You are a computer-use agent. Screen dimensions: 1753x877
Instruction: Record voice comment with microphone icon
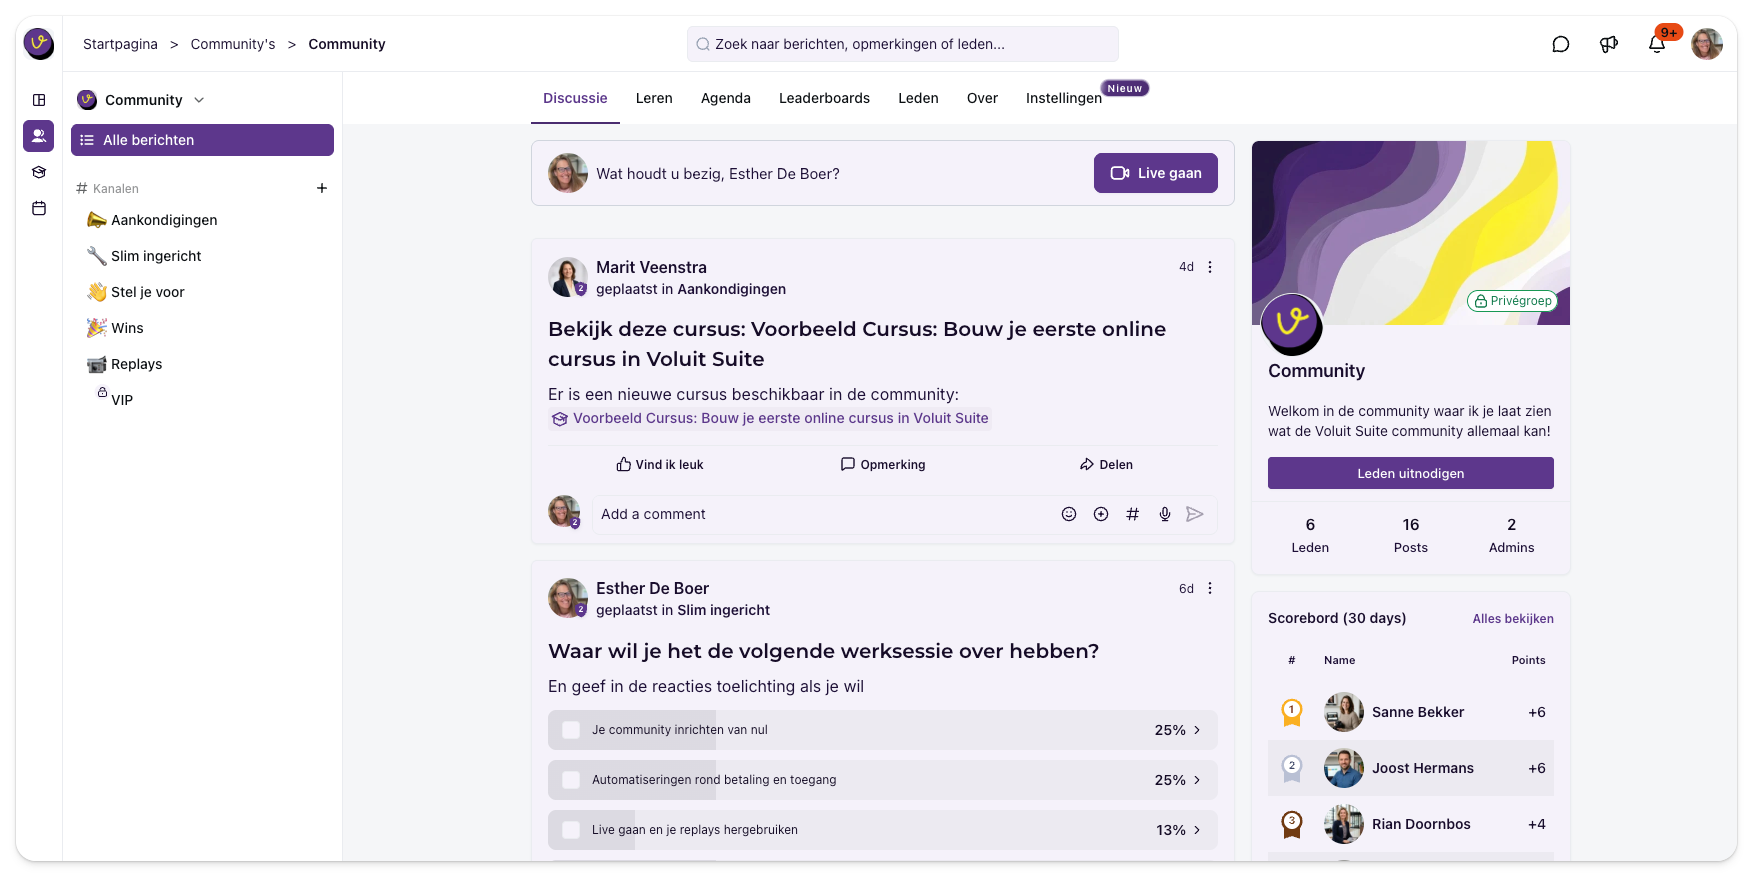coord(1165,514)
